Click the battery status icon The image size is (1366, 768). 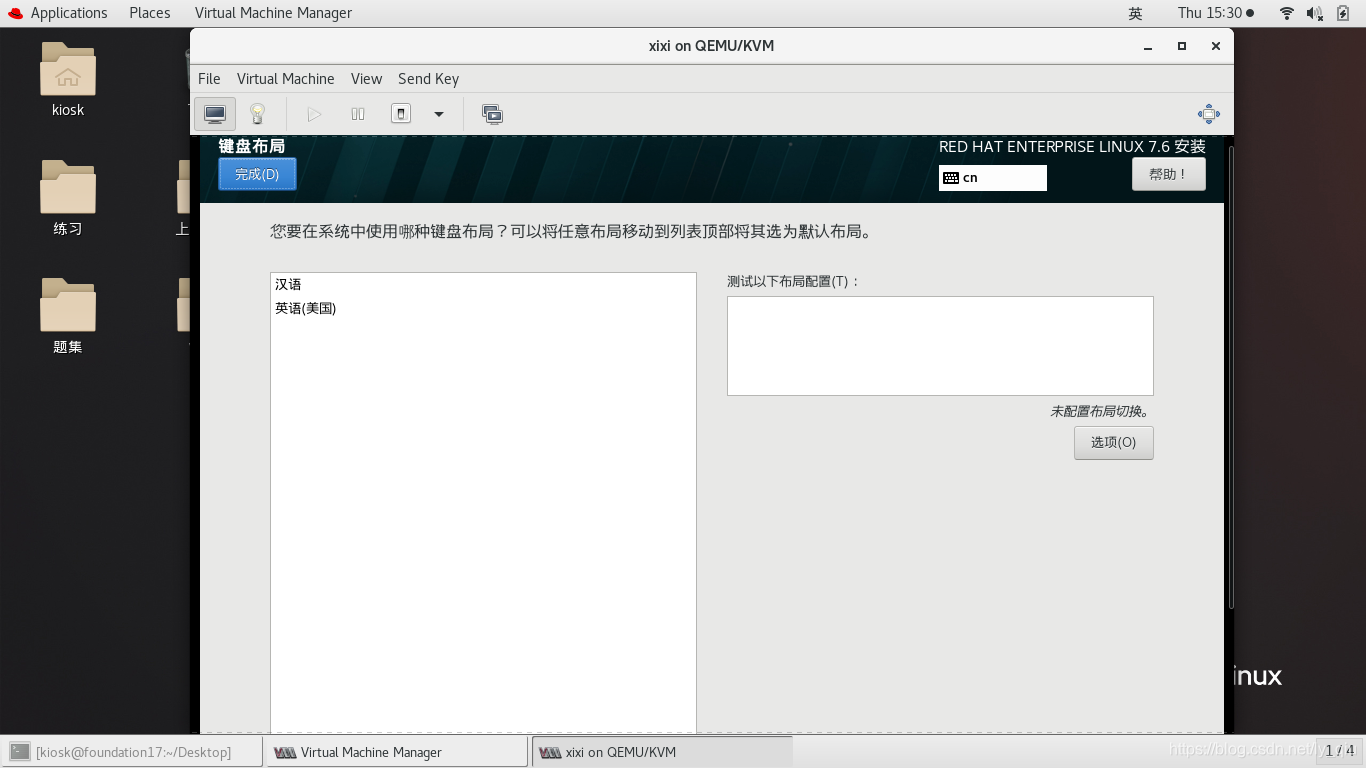click(1343, 13)
